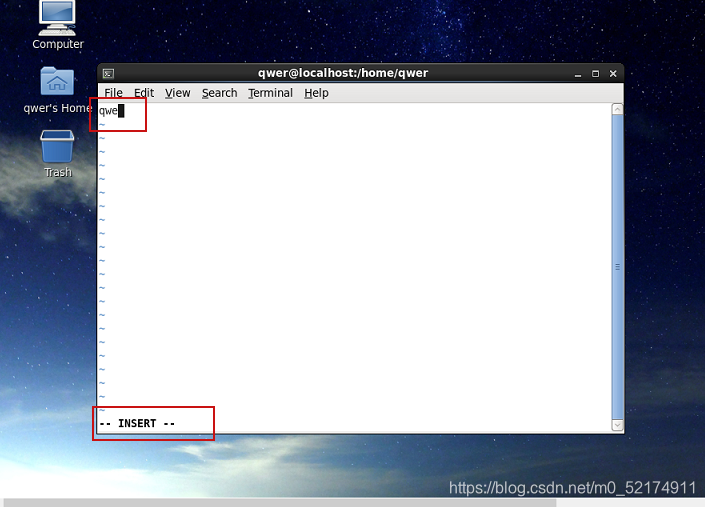Open the Search menu
Screen dimensions: 705x507
219,93
